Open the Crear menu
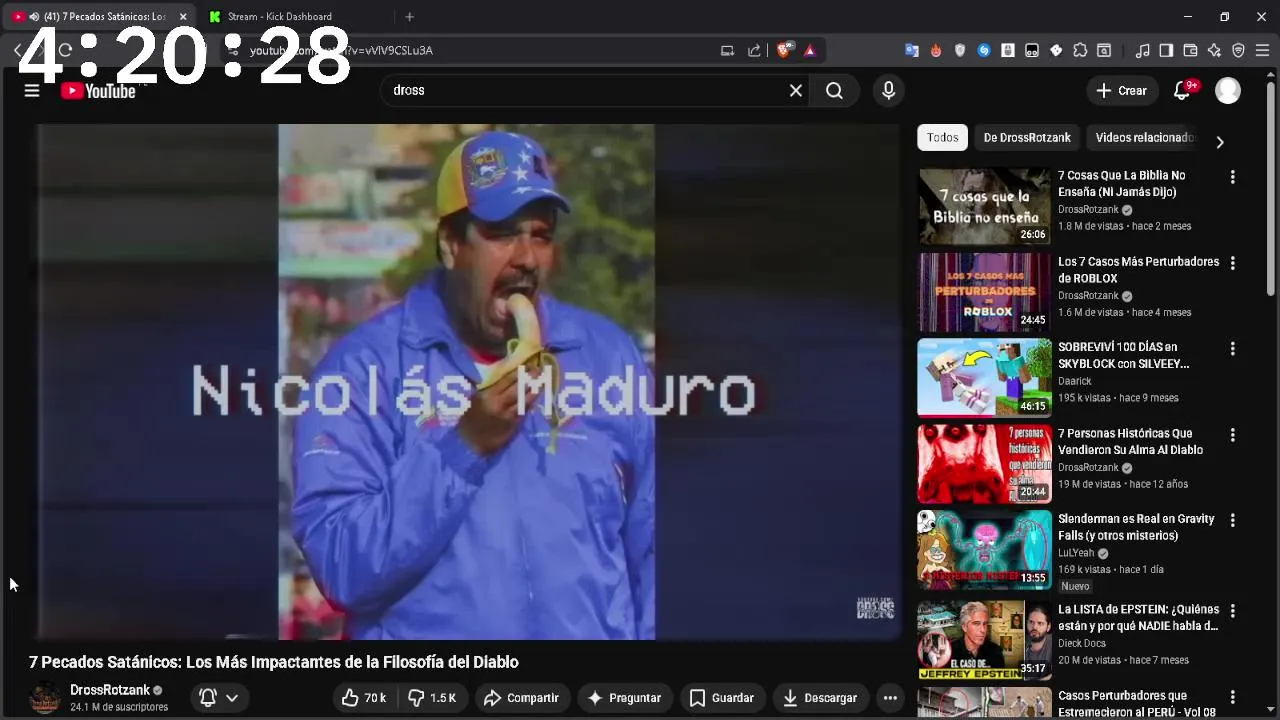 click(x=1122, y=91)
